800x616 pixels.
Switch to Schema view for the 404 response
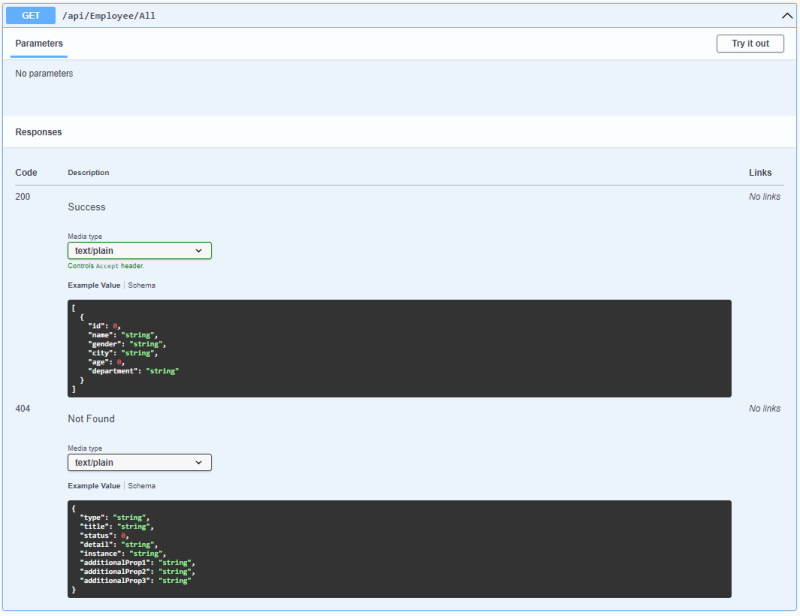click(x=141, y=485)
